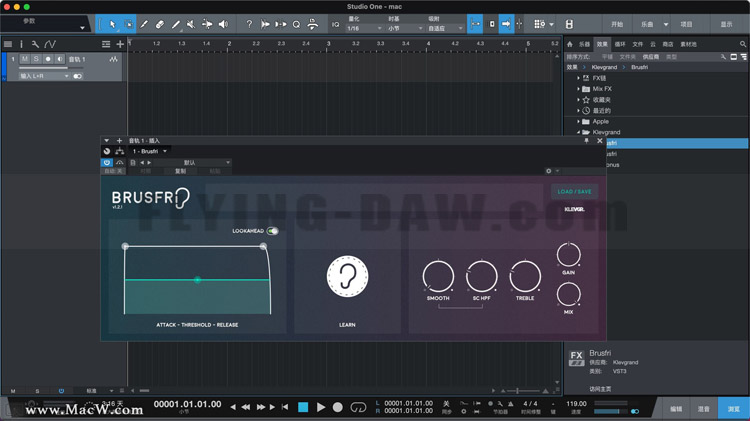The height and width of the screenshot is (421, 750).
Task: Expand the Mix FX folder
Action: tap(578, 89)
